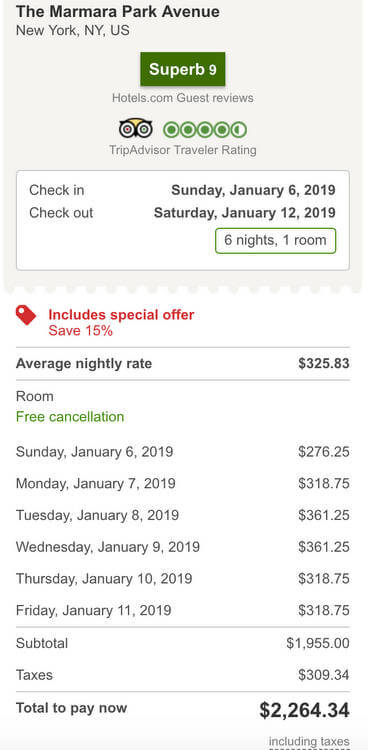Select the Check in date Sunday, January 6
368x750 pixels.
click(253, 190)
